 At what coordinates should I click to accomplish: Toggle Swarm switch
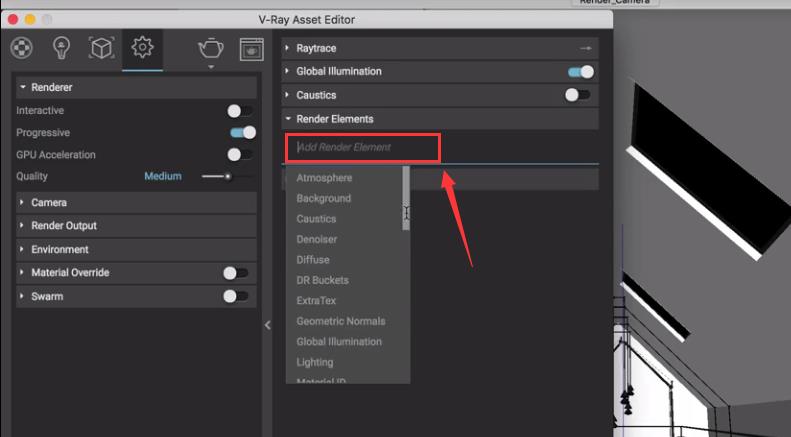click(236, 296)
